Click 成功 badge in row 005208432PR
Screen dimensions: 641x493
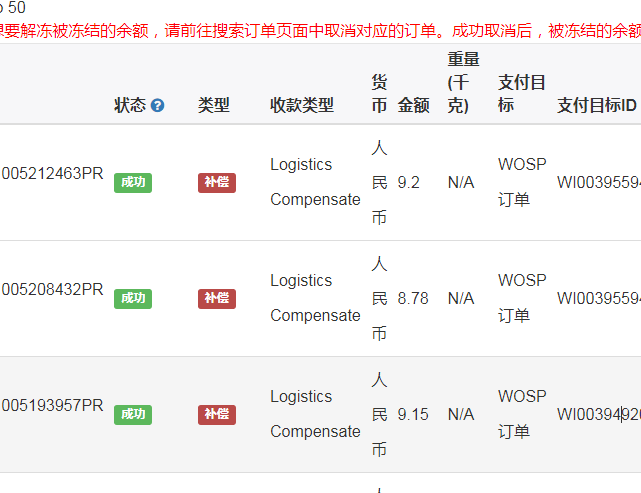[133, 298]
